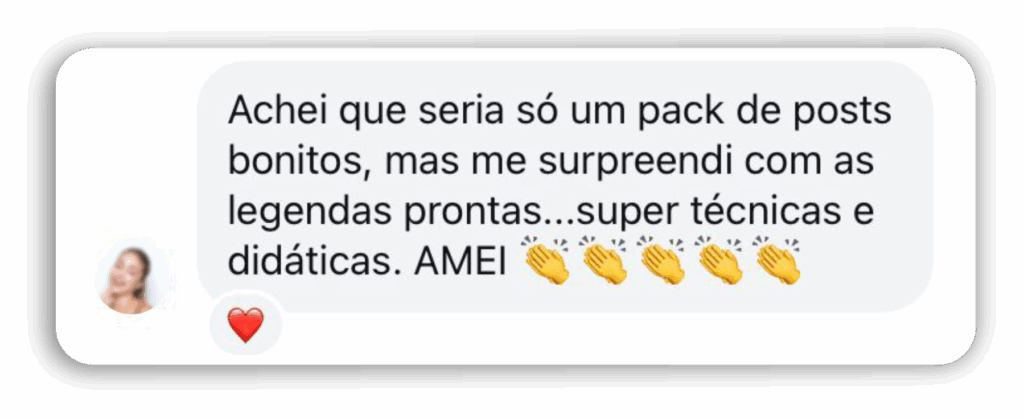Click the word "seria" in first line

coord(461,111)
